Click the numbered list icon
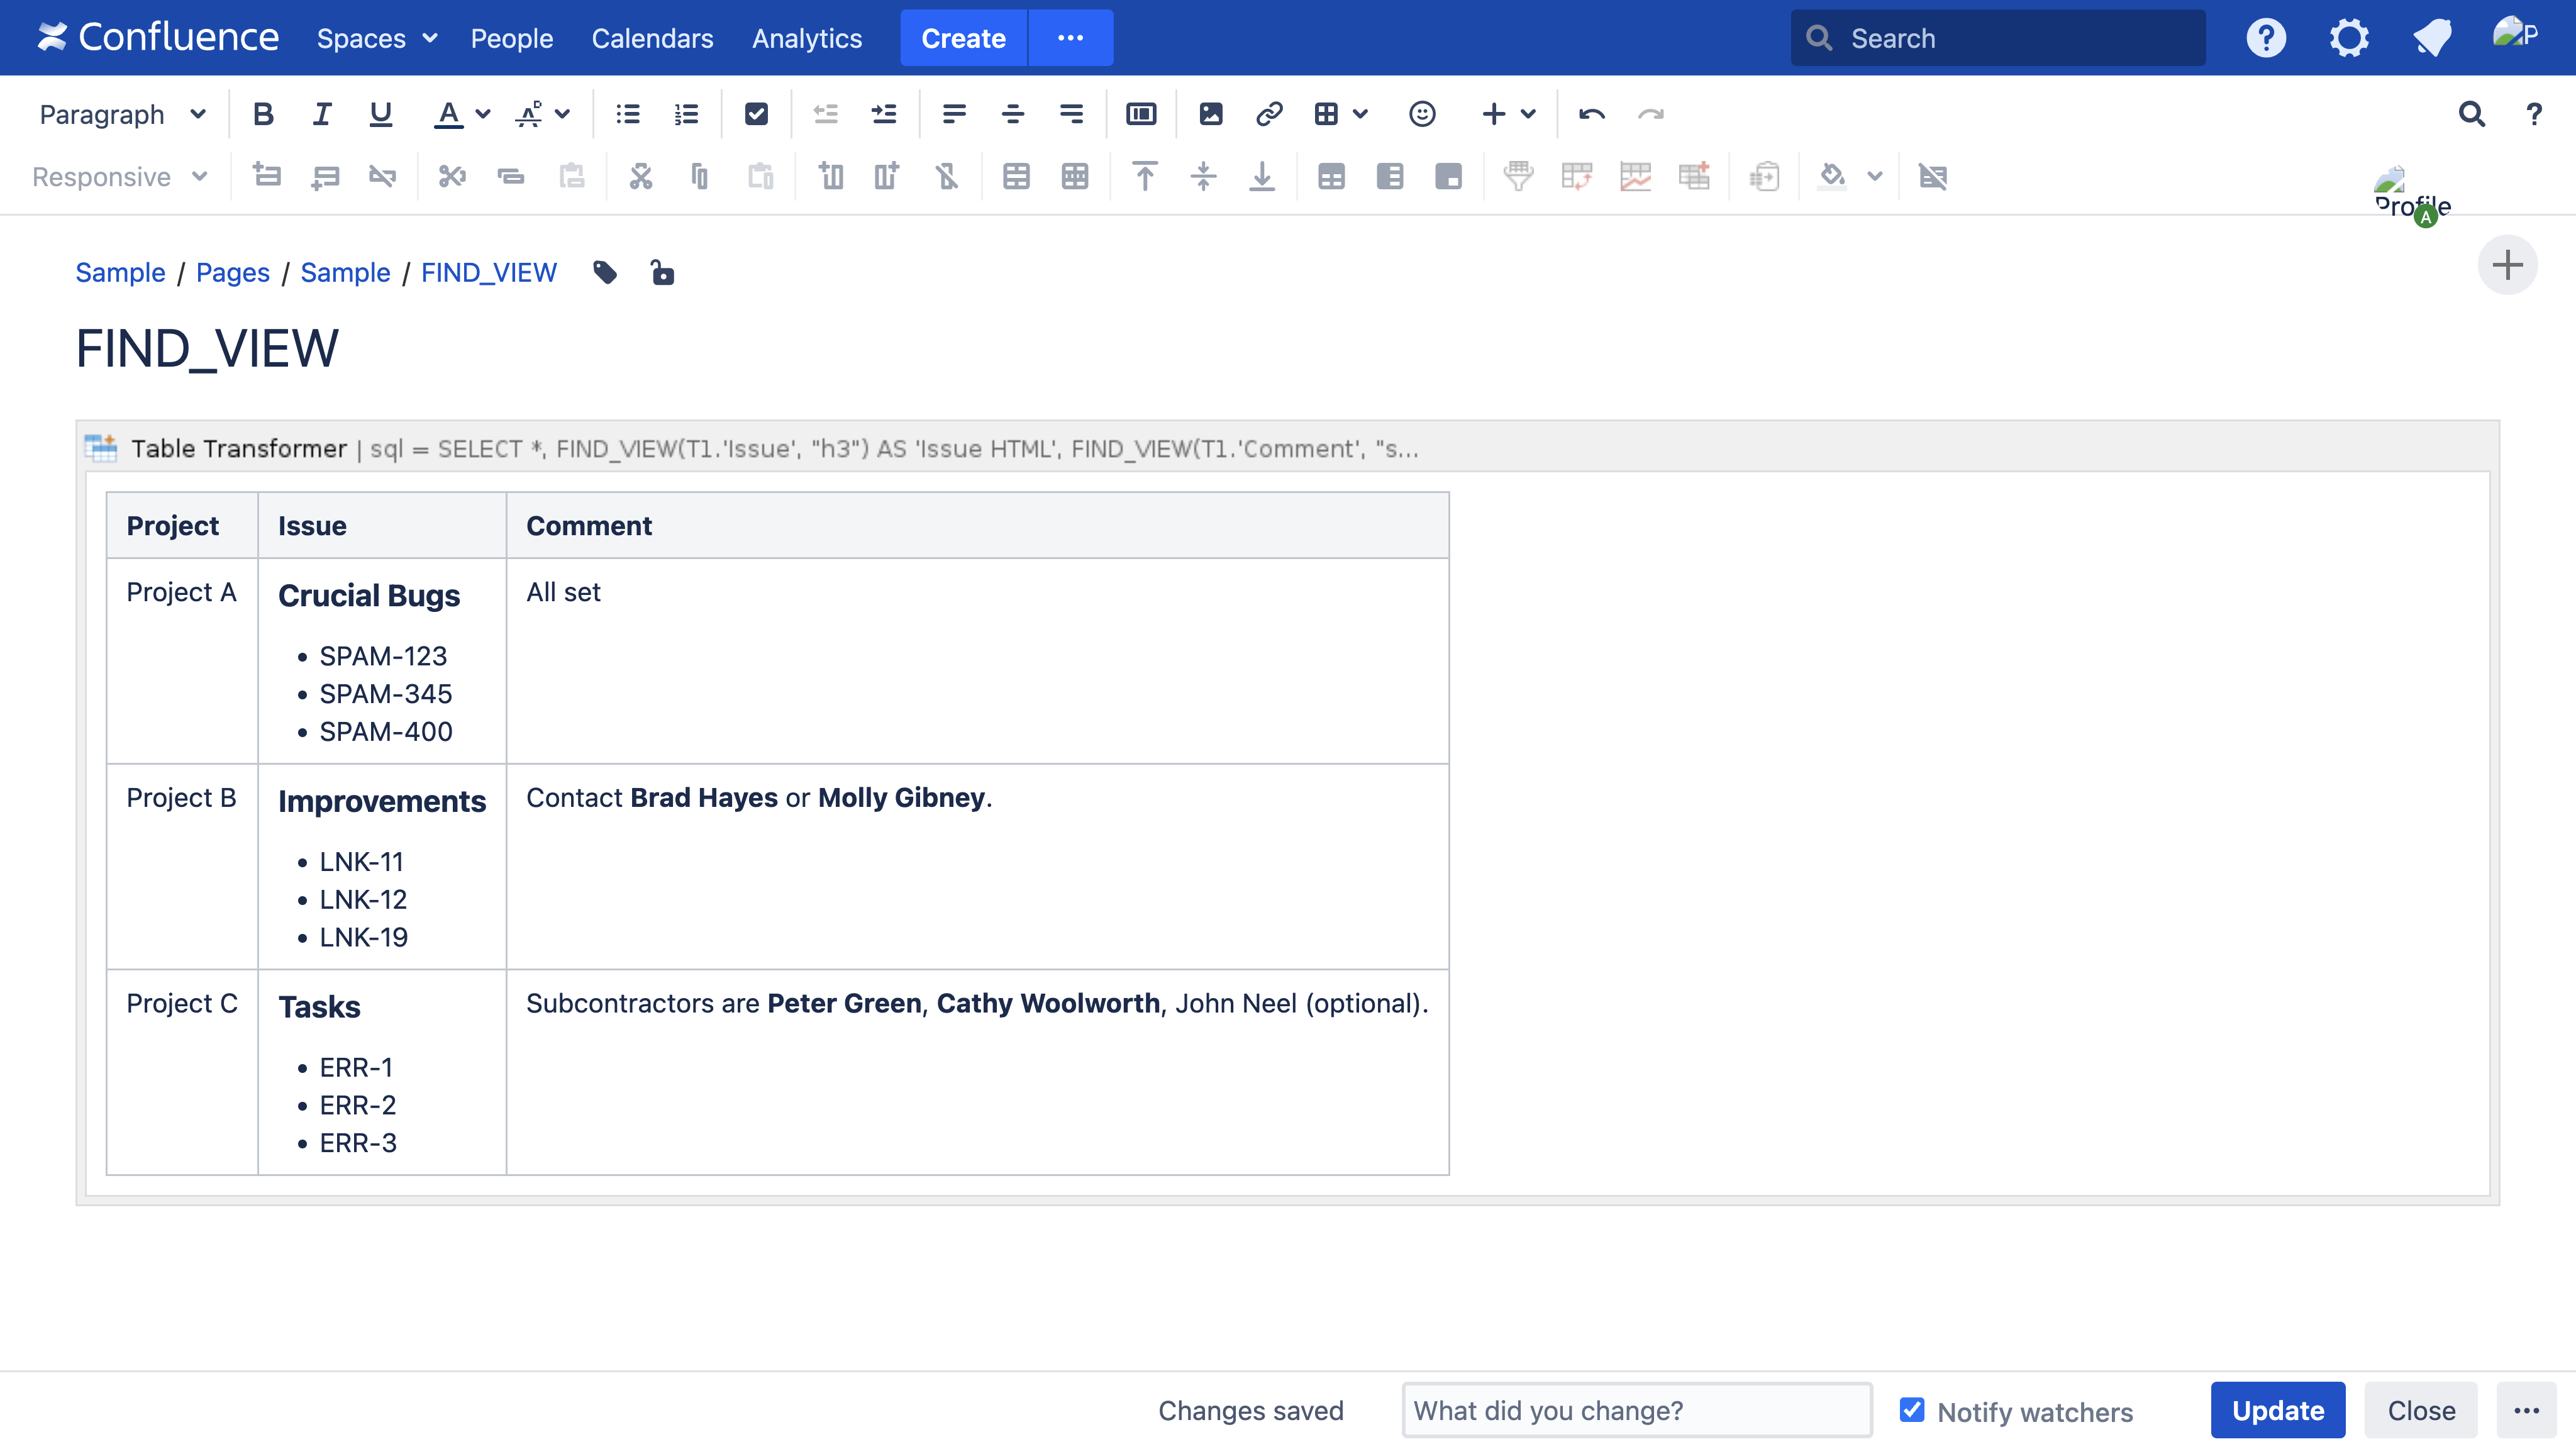The width and height of the screenshot is (2576, 1449). (686, 114)
